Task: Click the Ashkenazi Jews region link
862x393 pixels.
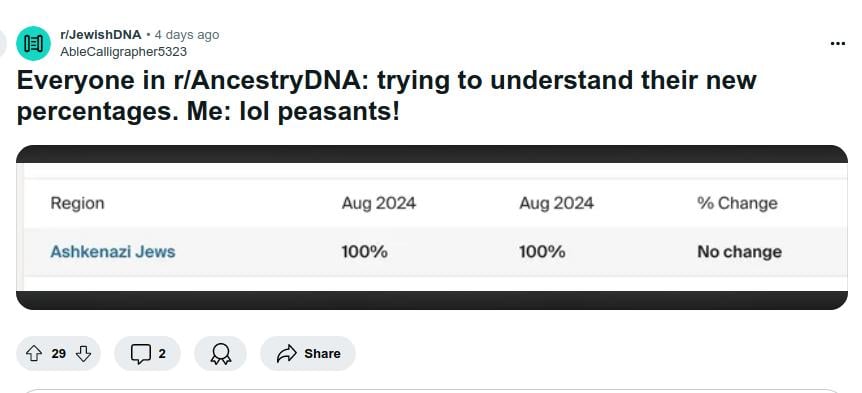Action: pyautogui.click(x=113, y=252)
